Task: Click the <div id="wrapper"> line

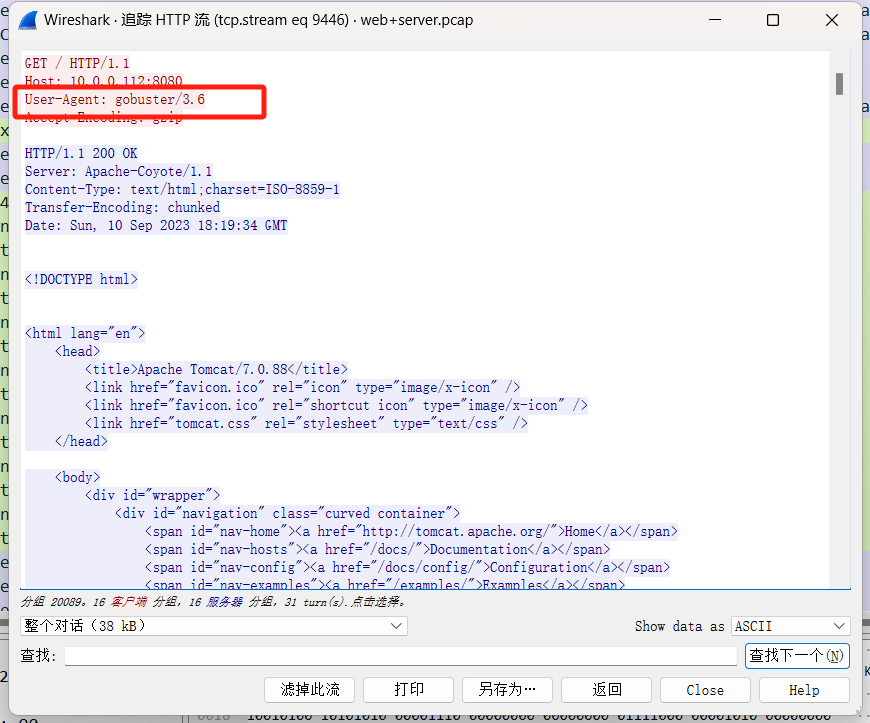Action: tap(153, 496)
